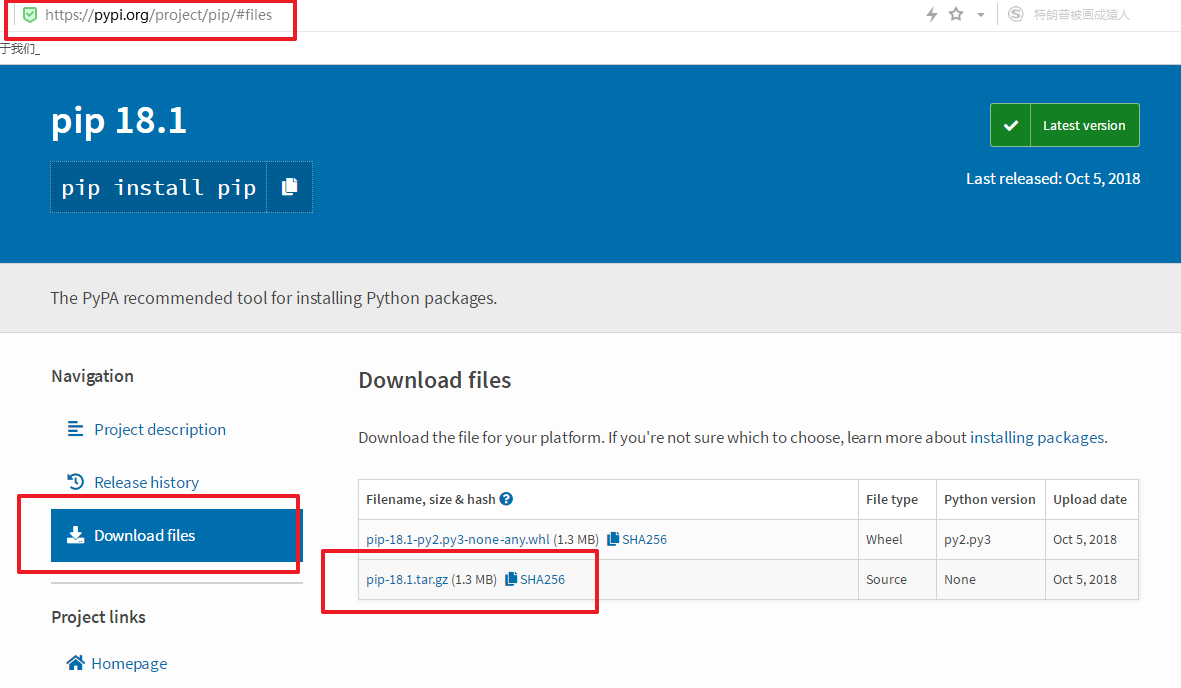Screen dimensions: 1181x688
Task: Click the Download files tray icon
Action: coord(75,535)
